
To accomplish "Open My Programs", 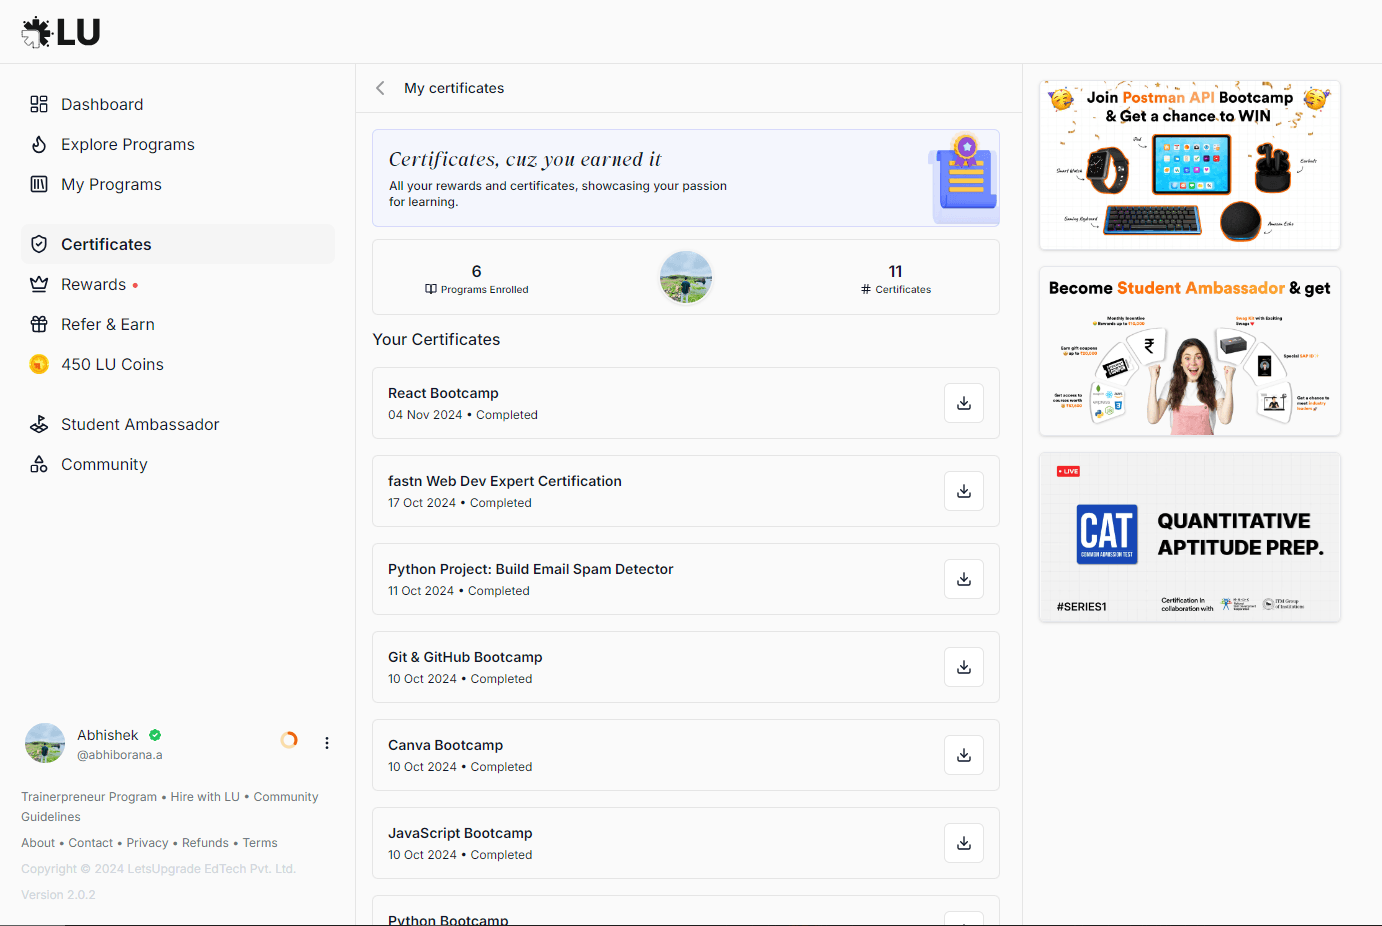I will point(112,184).
